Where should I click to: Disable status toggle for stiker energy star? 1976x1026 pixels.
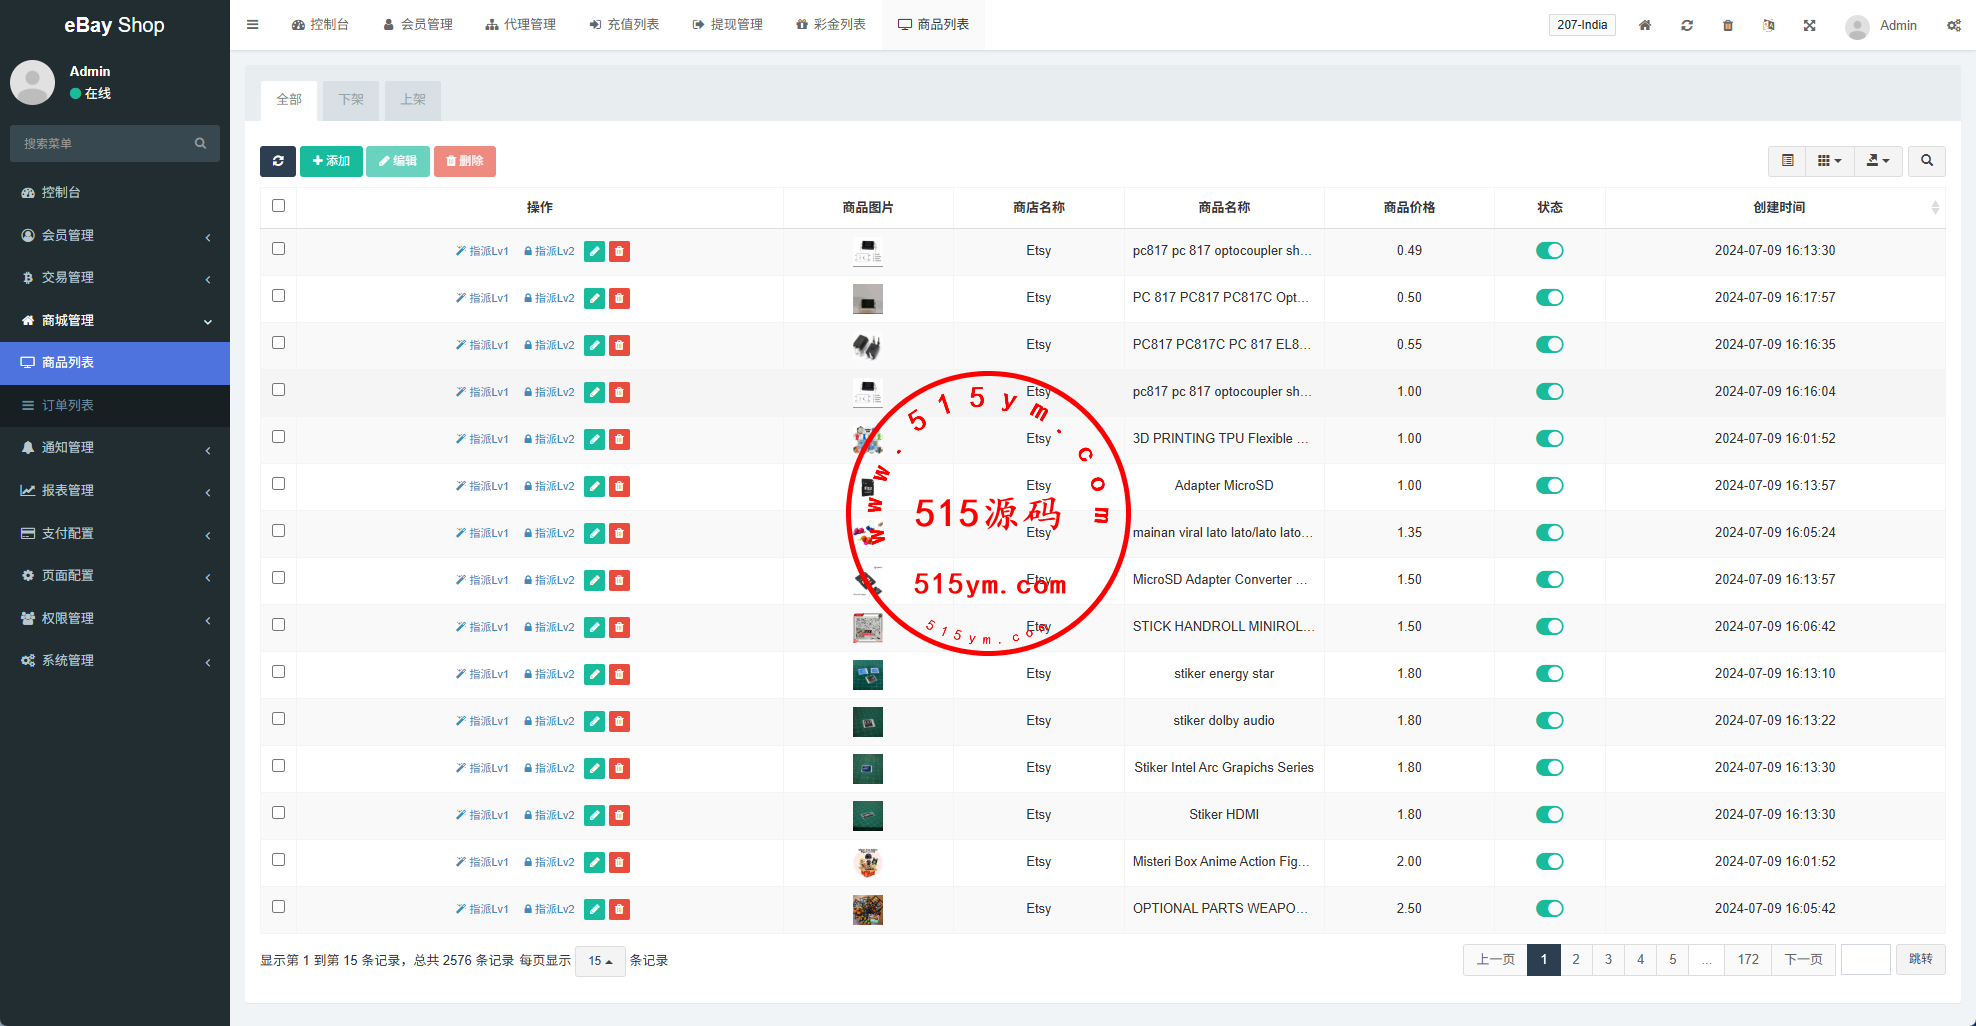click(1549, 674)
